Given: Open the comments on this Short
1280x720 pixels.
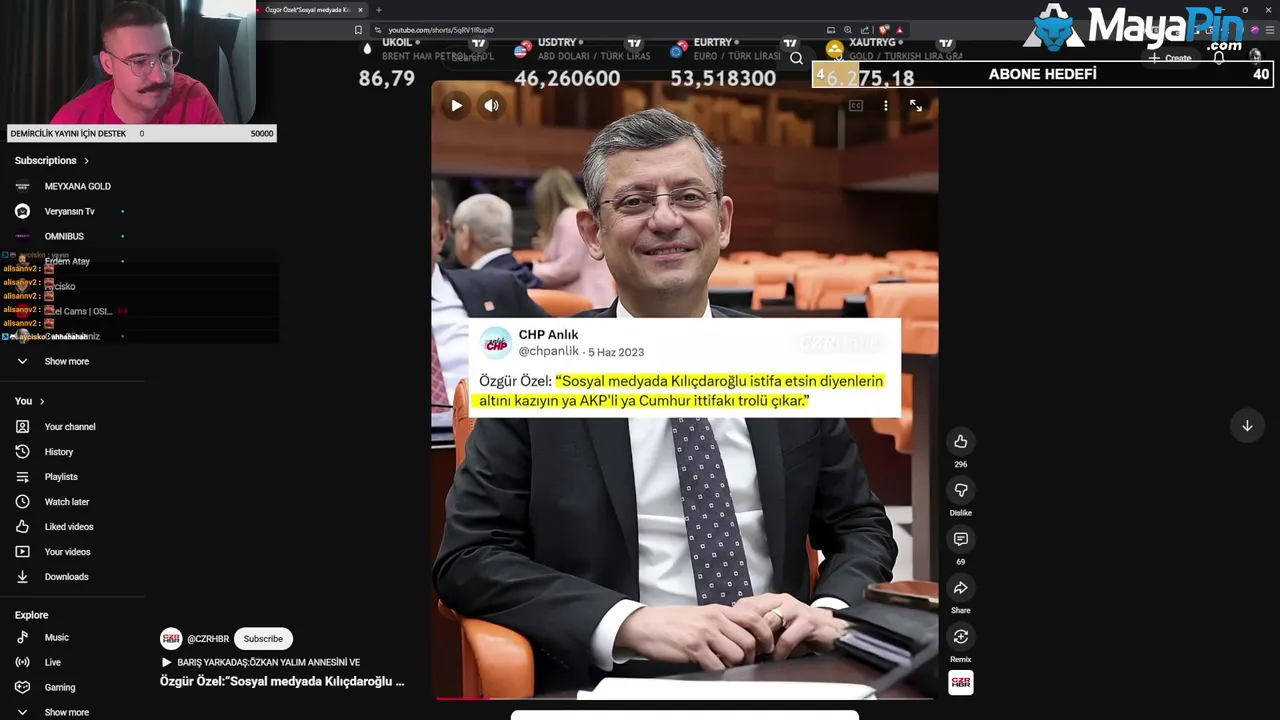Looking at the screenshot, I should pyautogui.click(x=961, y=539).
